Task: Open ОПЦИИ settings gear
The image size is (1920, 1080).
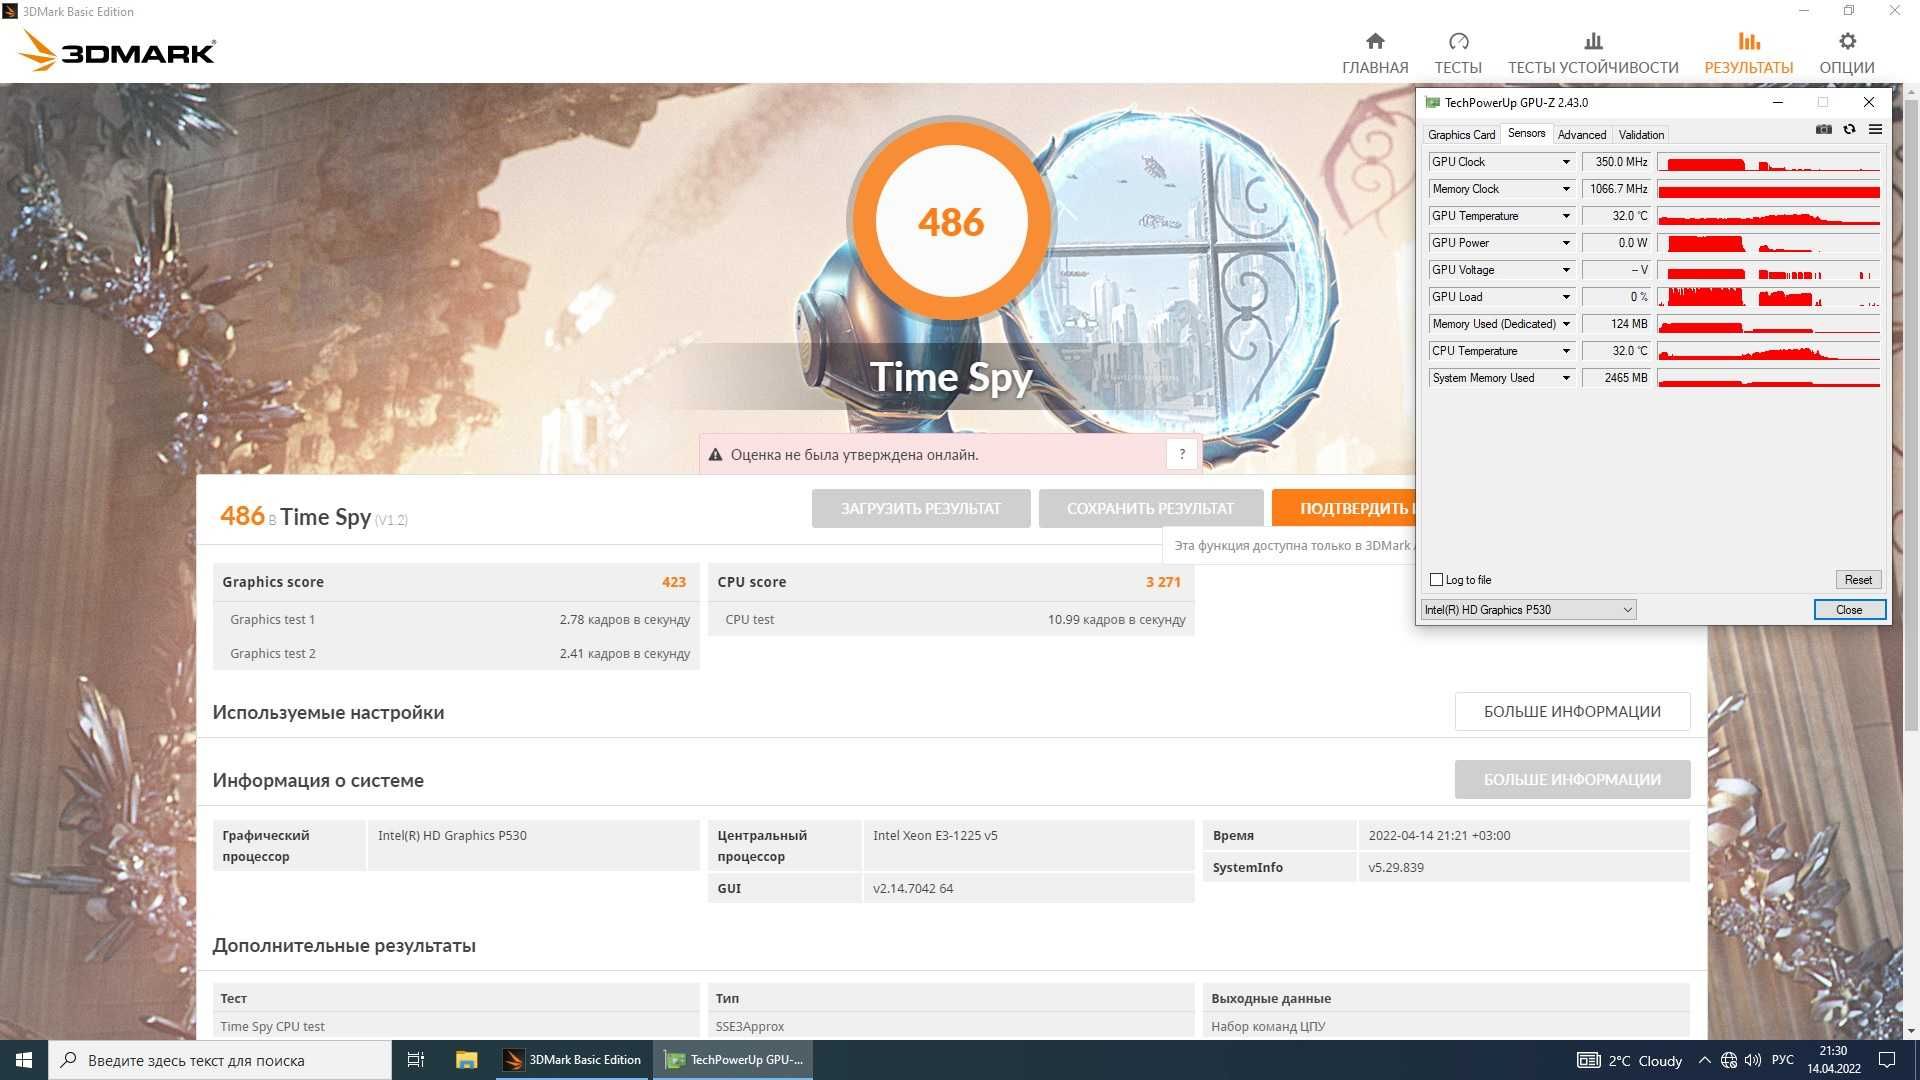Action: coord(1847,53)
